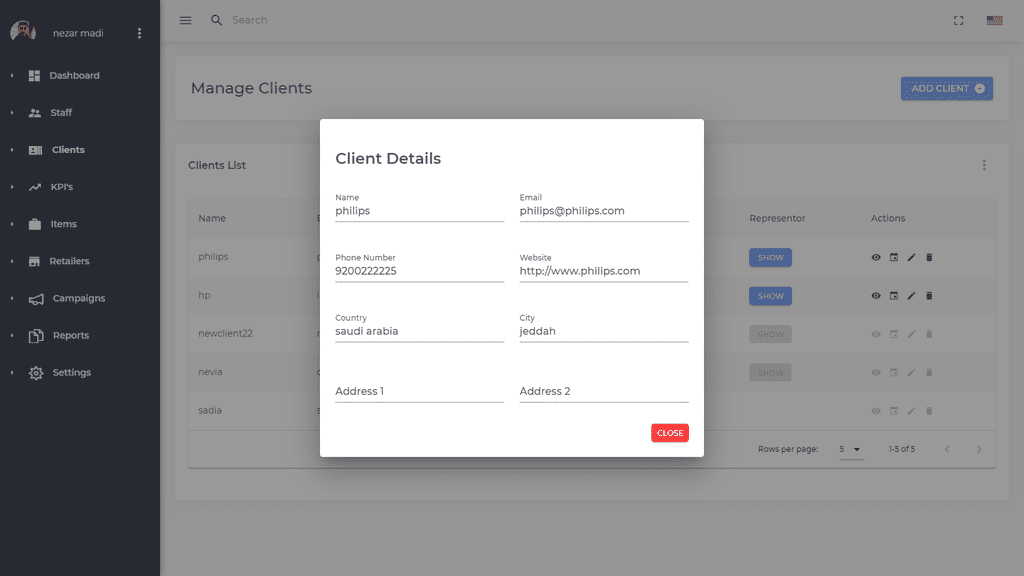Expand the Clients sidebar arrow
The width and height of the screenshot is (1024, 576).
[x=12, y=150]
